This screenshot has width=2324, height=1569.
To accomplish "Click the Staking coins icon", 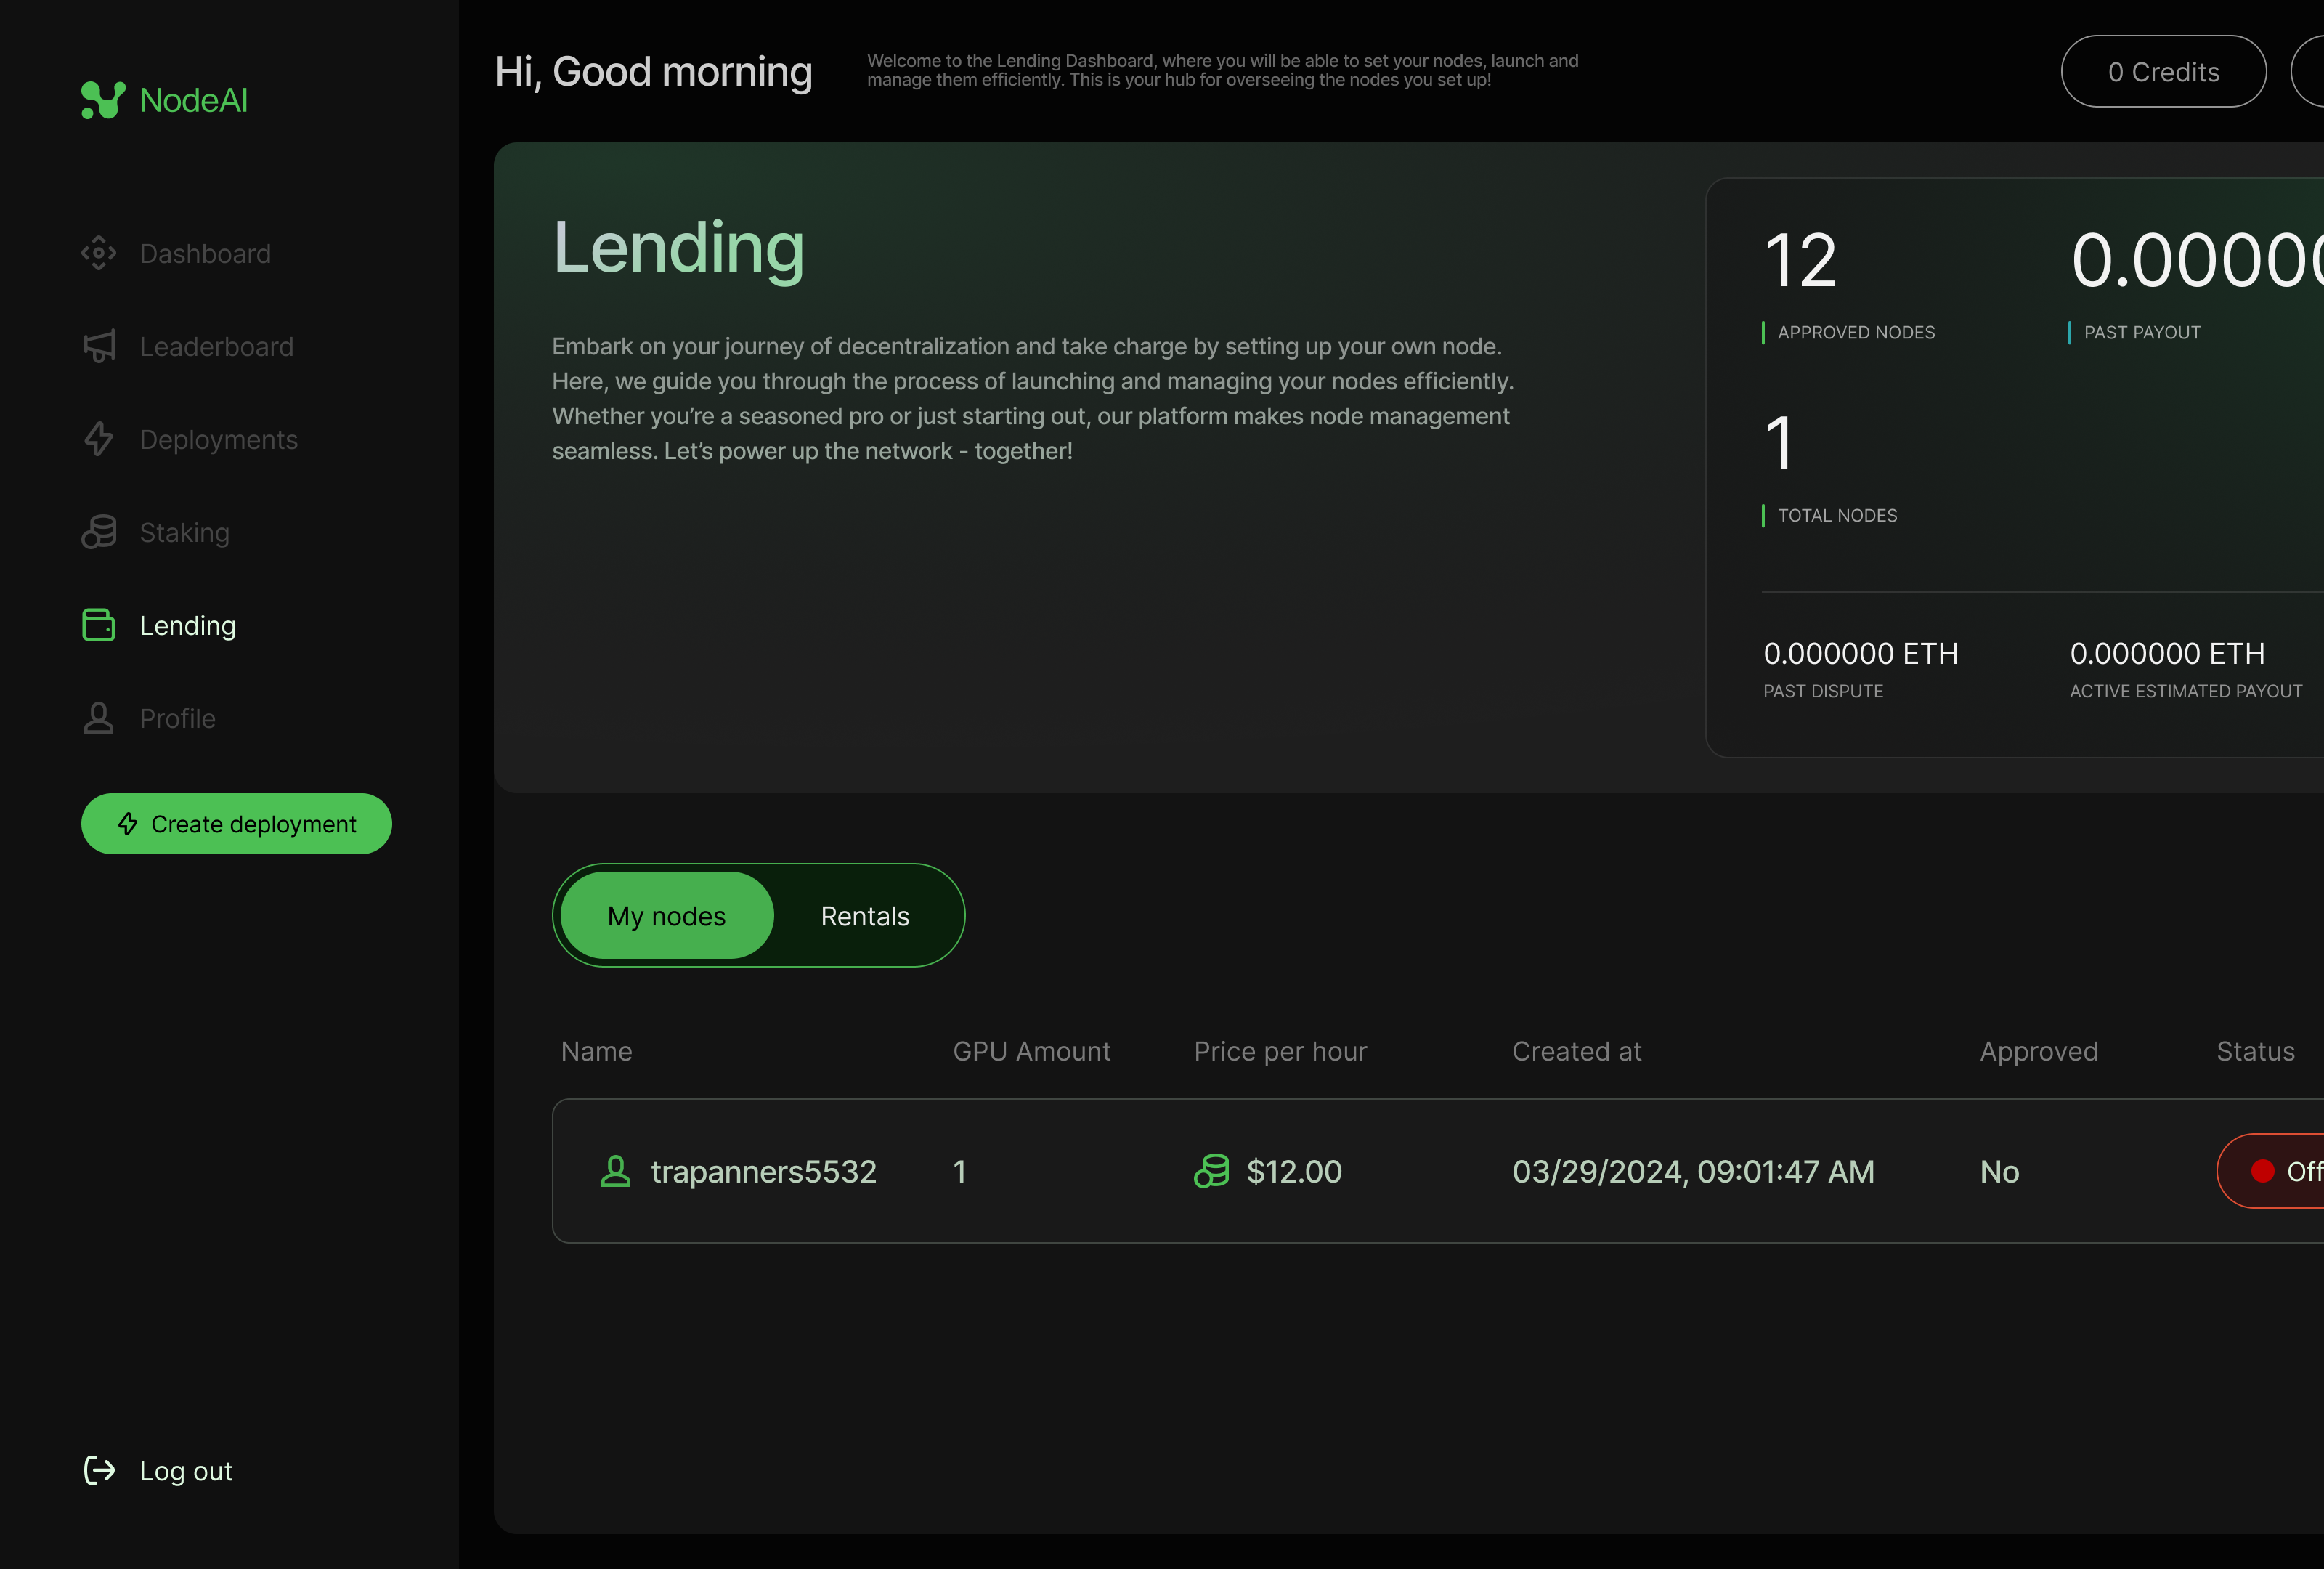I will coord(99,532).
